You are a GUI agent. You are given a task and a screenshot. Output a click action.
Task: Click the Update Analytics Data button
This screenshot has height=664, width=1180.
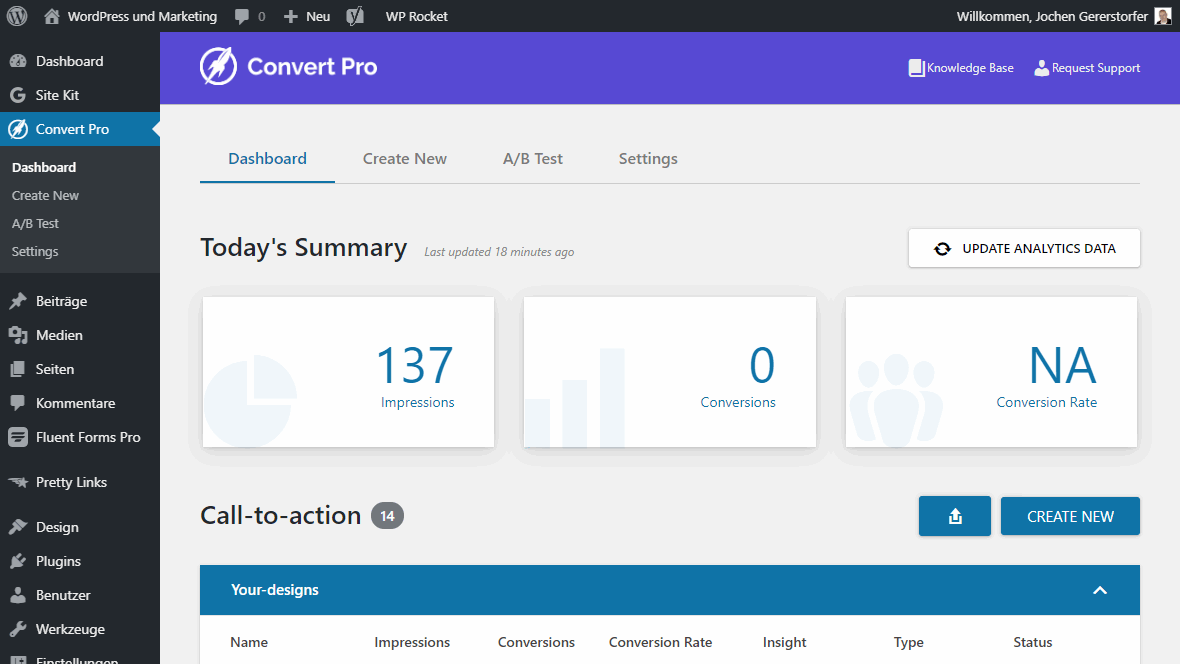[1024, 248]
